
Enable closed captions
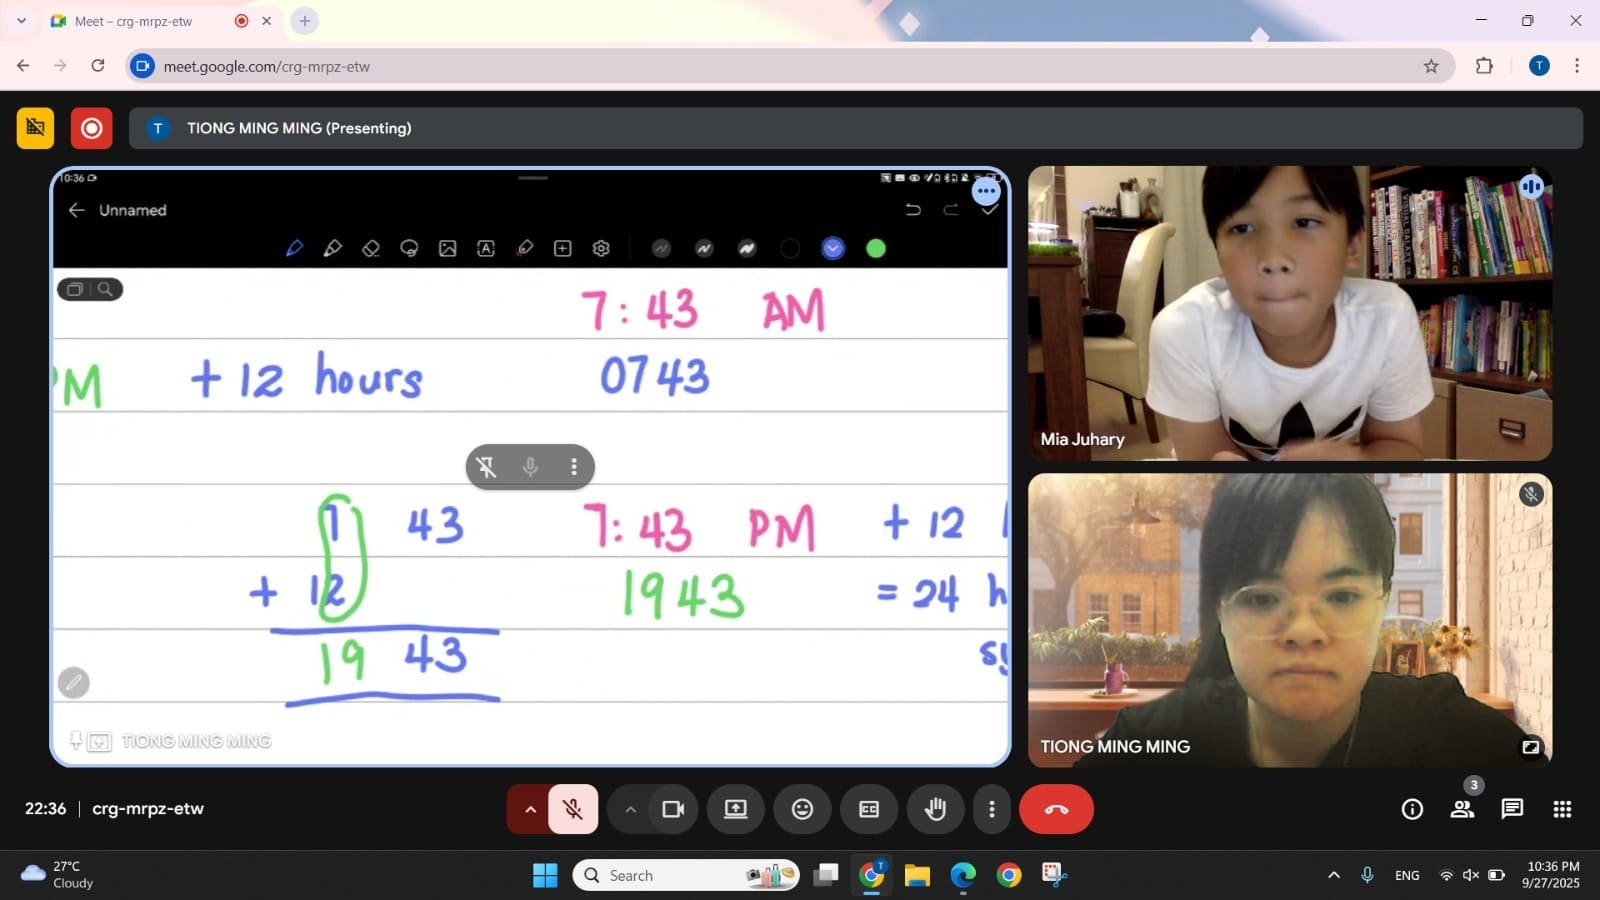tap(868, 809)
